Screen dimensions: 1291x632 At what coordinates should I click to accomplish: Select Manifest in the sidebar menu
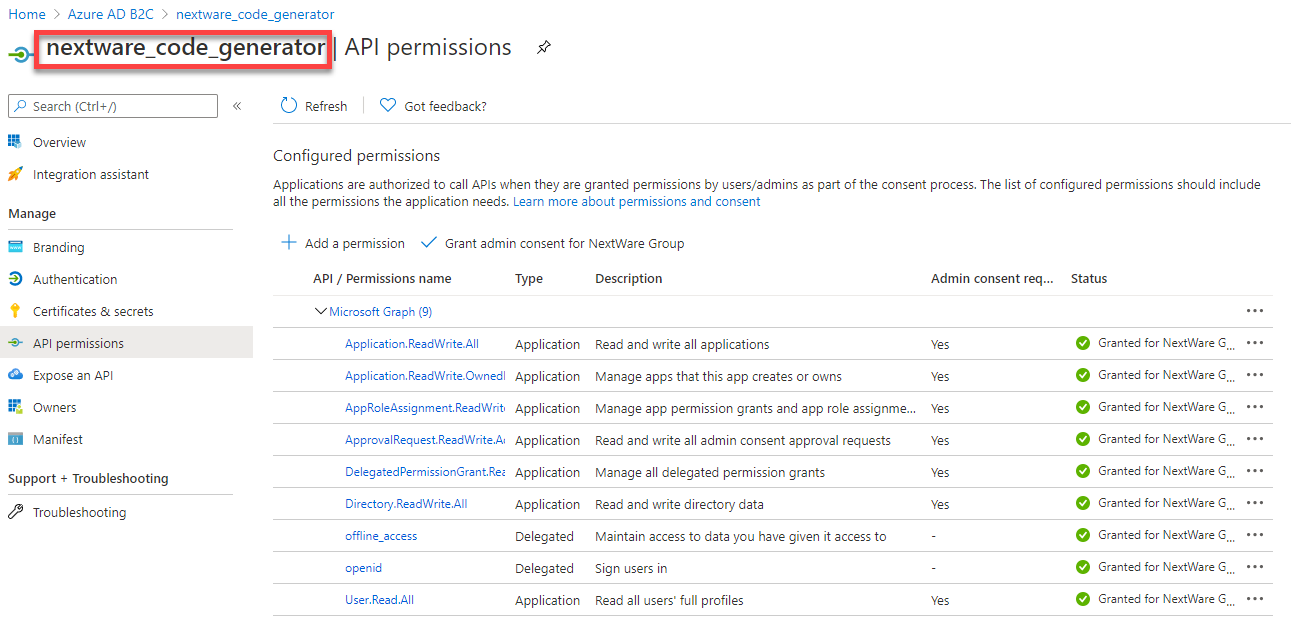pyautogui.click(x=58, y=439)
